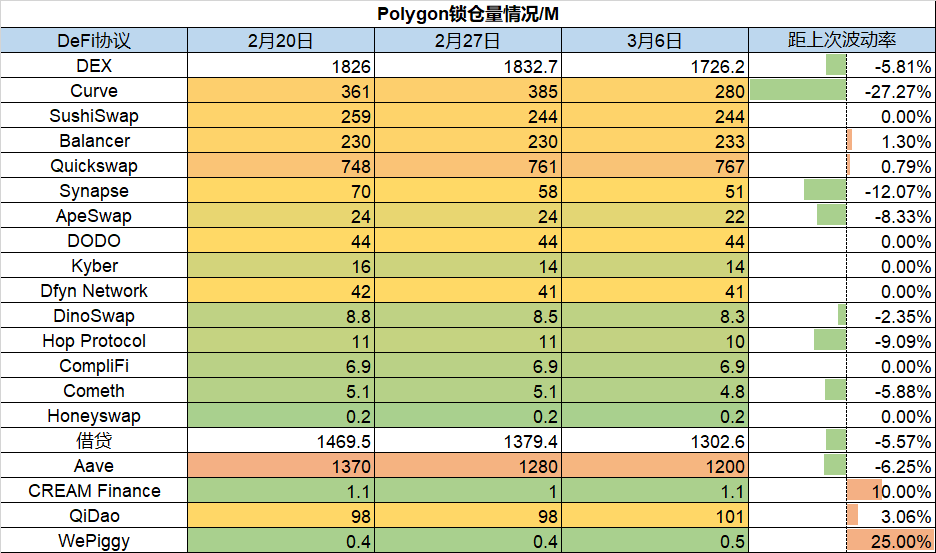Select Synapse value 70
Image resolution: width=936 pixels, height=553 pixels.
click(281, 191)
